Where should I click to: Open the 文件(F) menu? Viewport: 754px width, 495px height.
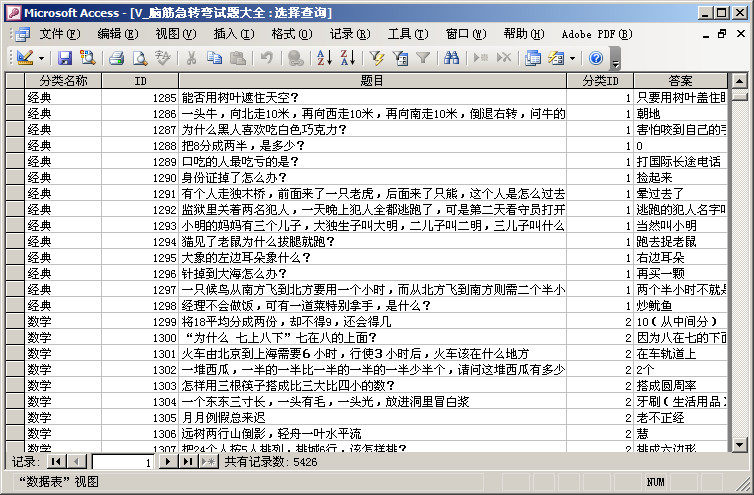click(x=60, y=34)
